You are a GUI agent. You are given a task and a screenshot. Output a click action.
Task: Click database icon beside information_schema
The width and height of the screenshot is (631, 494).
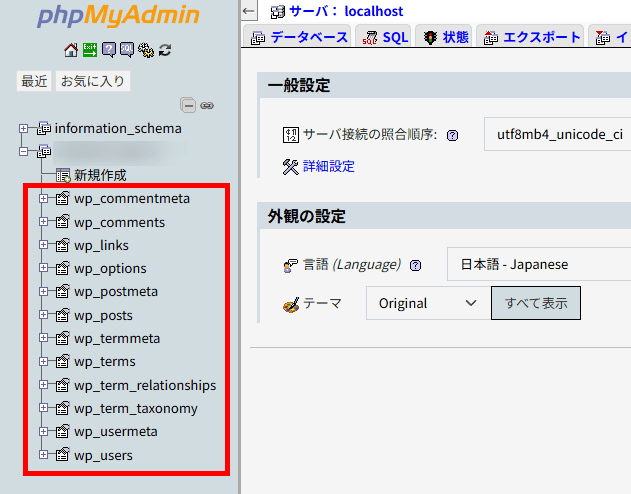coord(44,128)
